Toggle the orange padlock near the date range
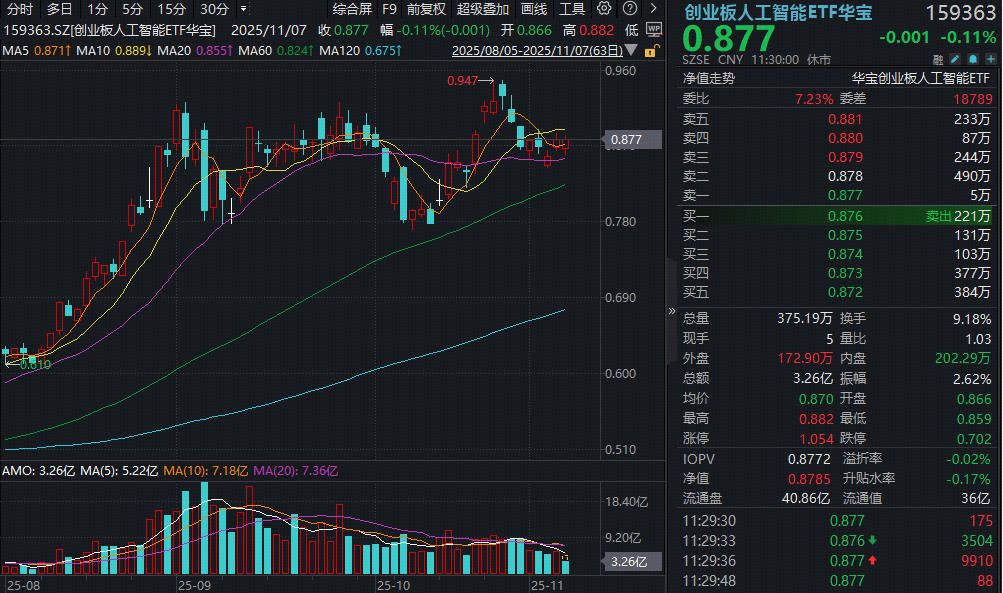Viewport: 1003px width, 593px height. pos(651,50)
